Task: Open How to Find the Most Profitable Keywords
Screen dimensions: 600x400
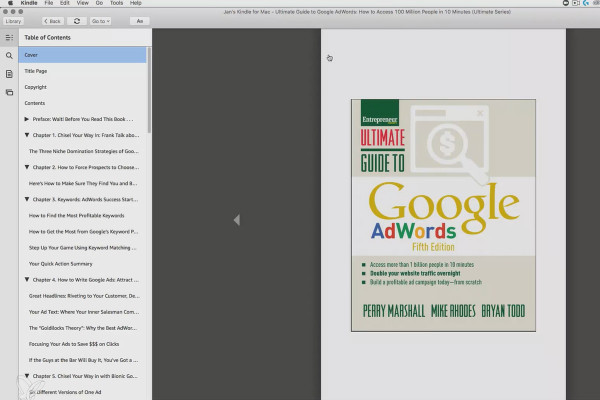Action: click(x=77, y=216)
